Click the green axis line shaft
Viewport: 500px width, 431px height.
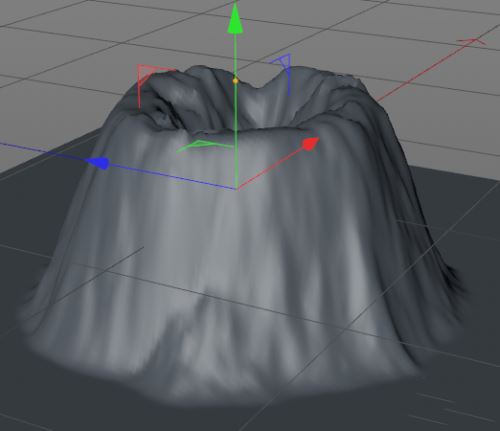point(236,133)
